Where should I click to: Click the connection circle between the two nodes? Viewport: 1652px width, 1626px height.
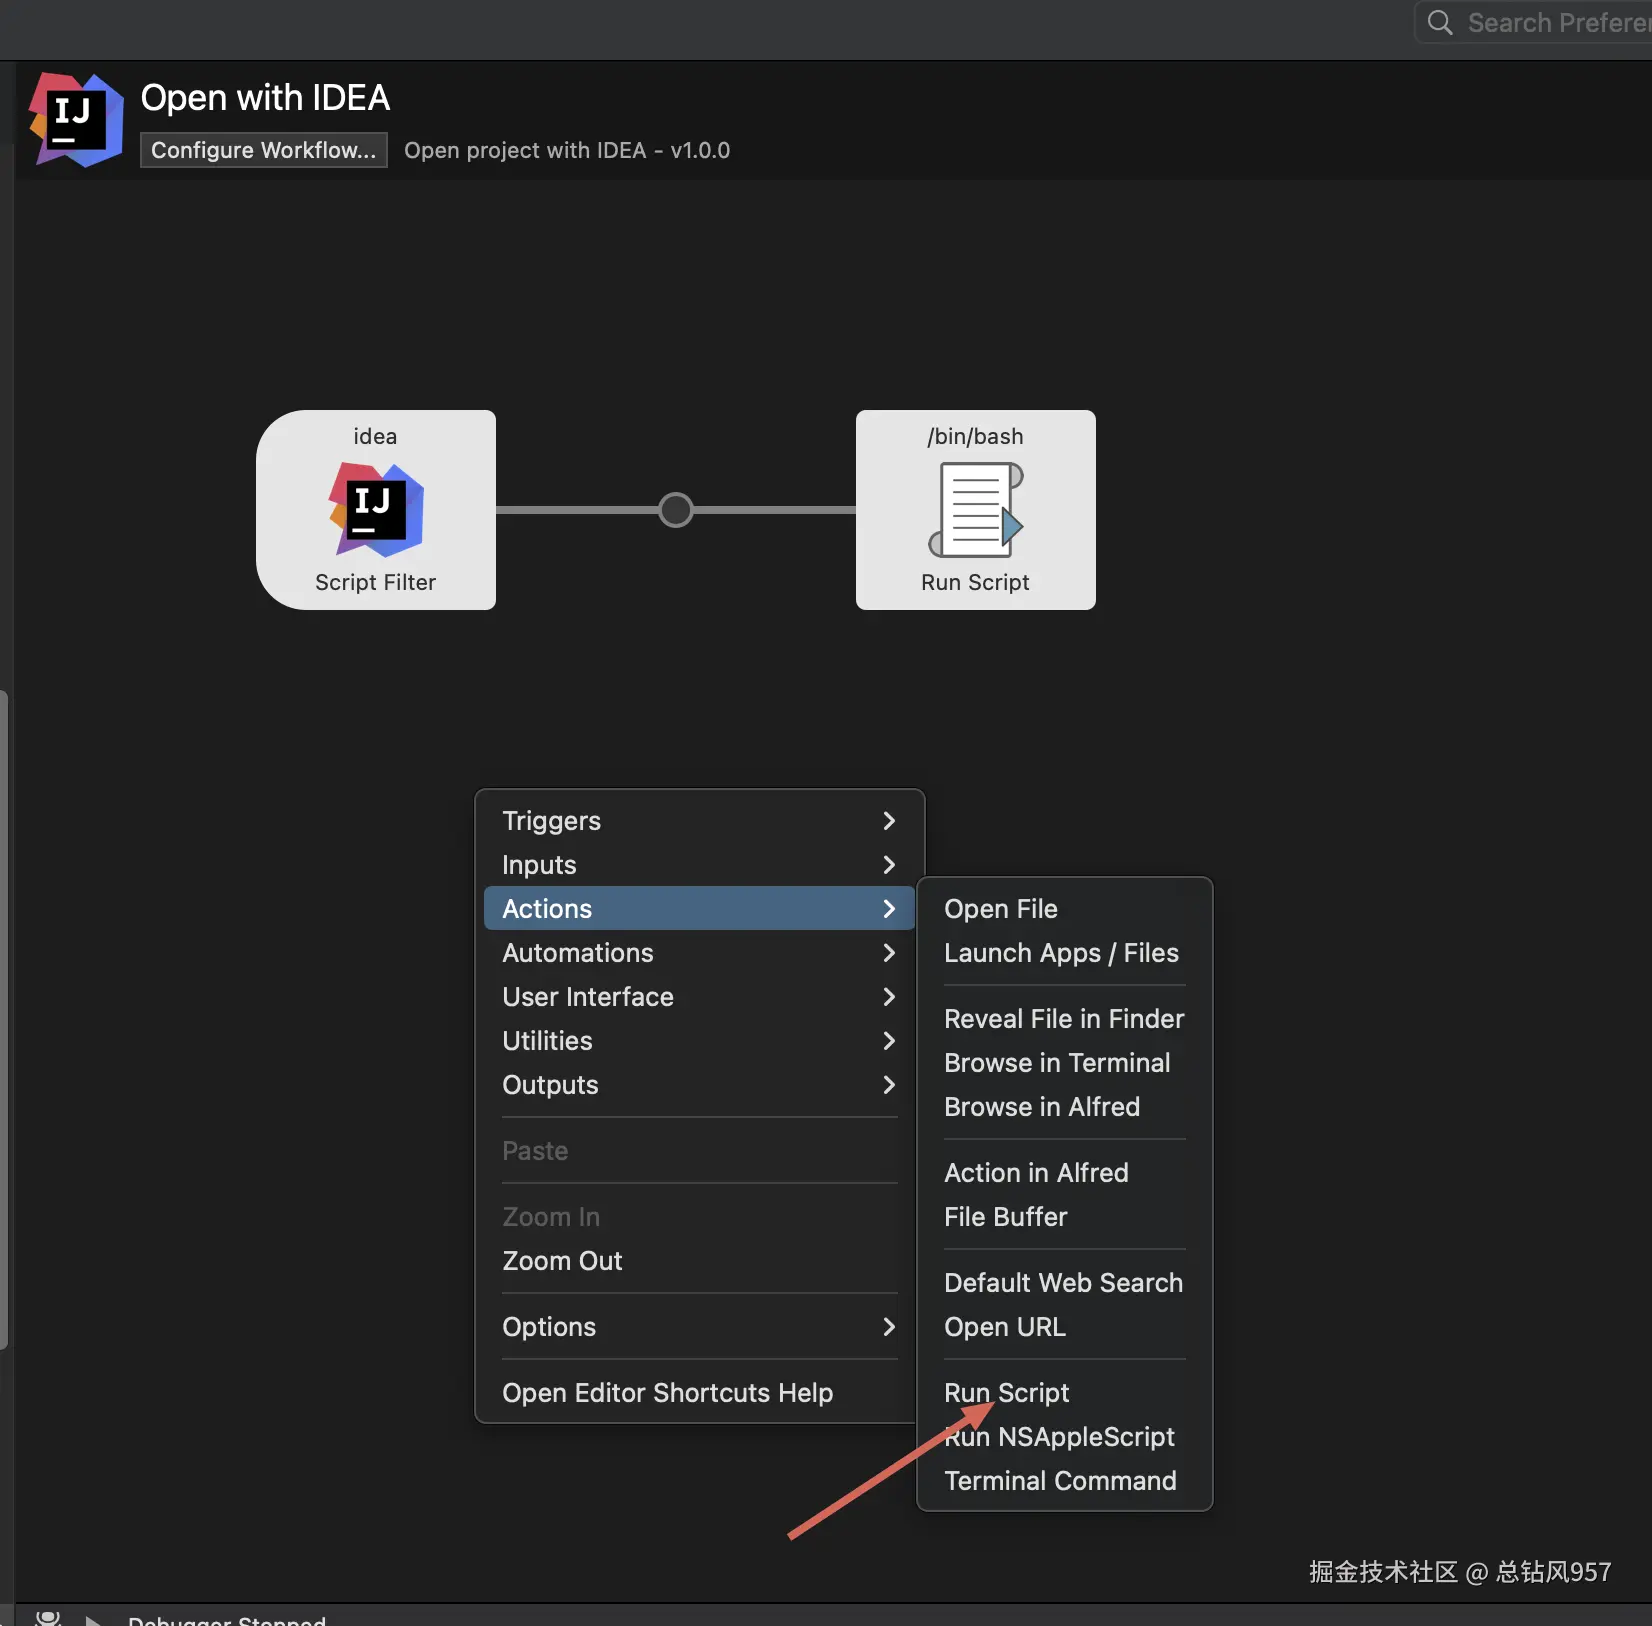(676, 510)
